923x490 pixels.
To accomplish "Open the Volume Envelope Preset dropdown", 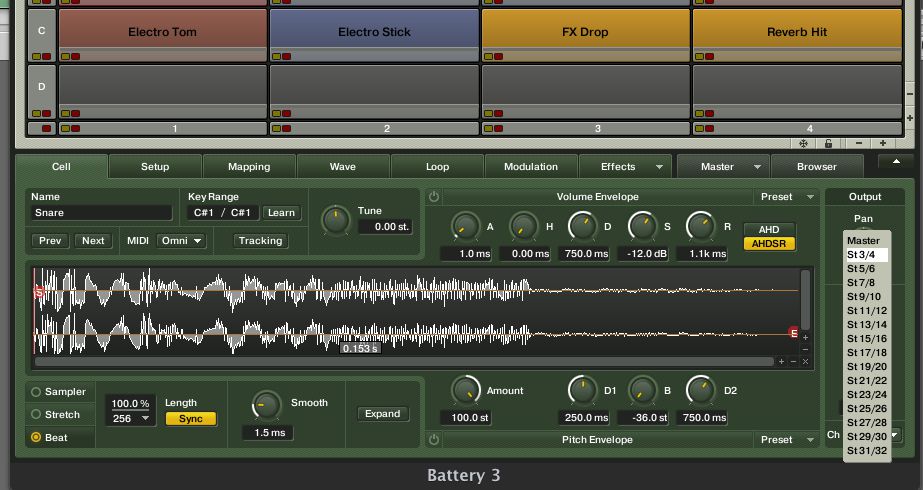I will 786,197.
